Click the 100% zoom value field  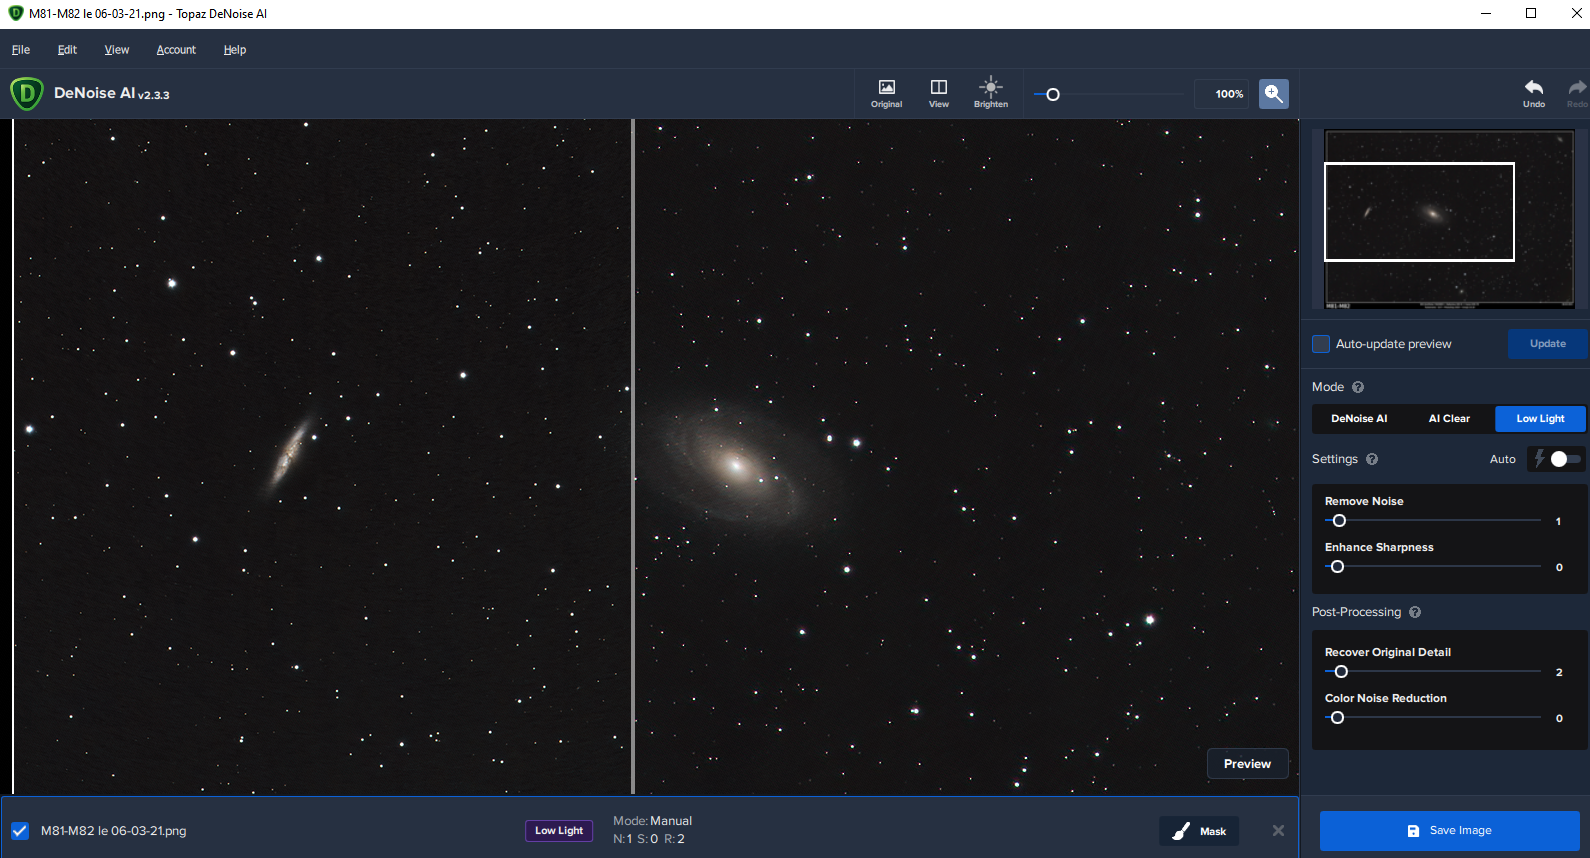pos(1222,94)
